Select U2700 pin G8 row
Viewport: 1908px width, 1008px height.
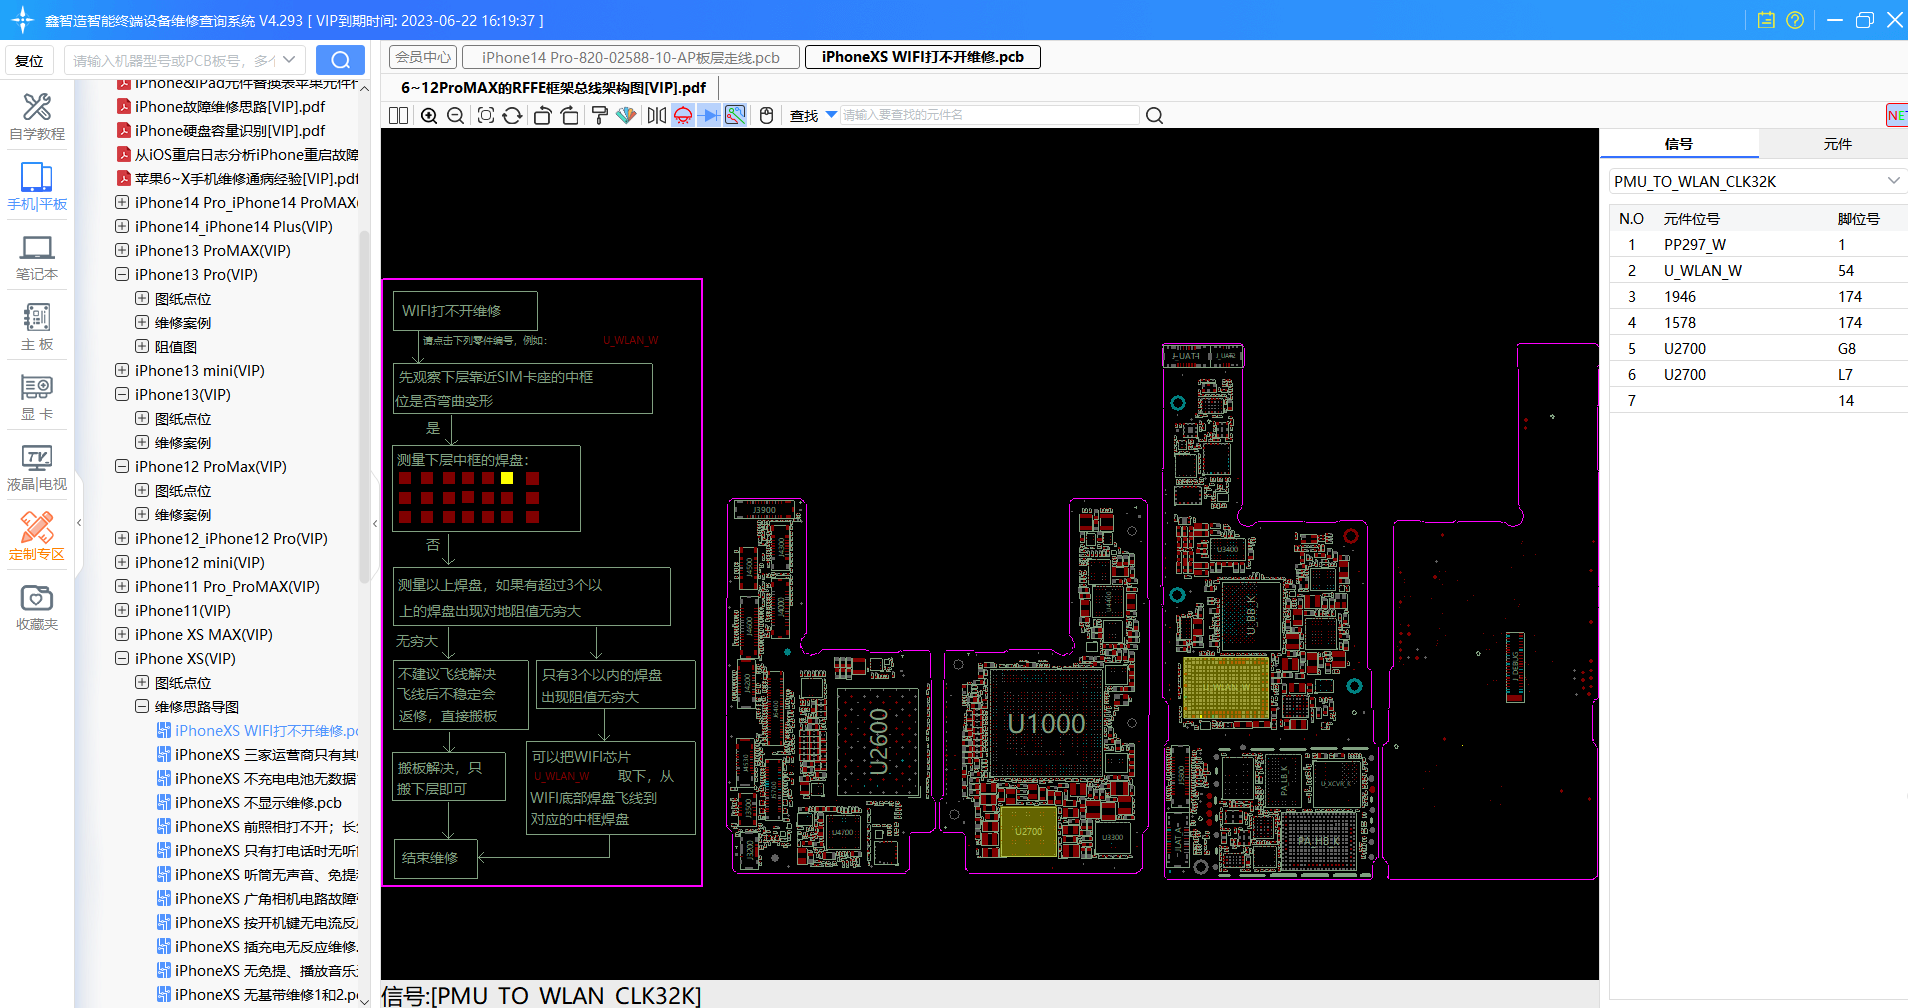tap(1758, 349)
